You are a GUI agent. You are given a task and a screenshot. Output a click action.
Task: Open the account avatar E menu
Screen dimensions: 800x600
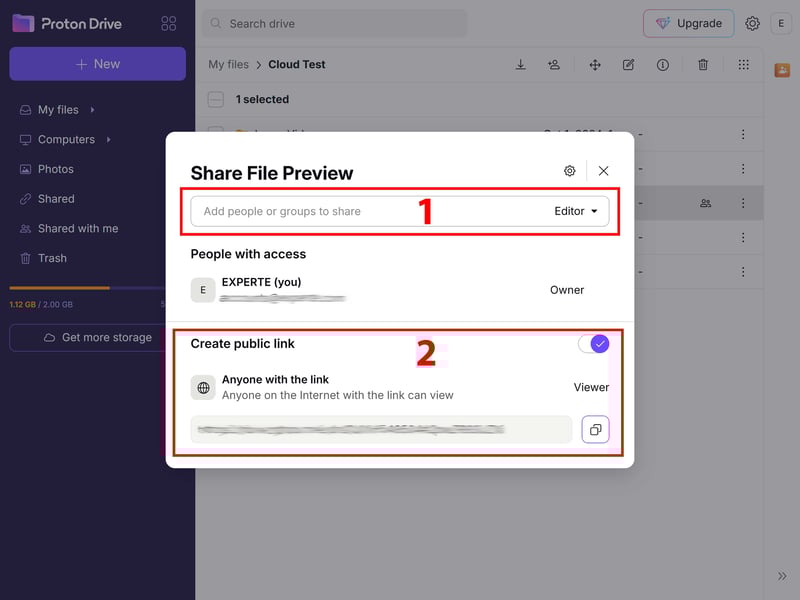(781, 23)
